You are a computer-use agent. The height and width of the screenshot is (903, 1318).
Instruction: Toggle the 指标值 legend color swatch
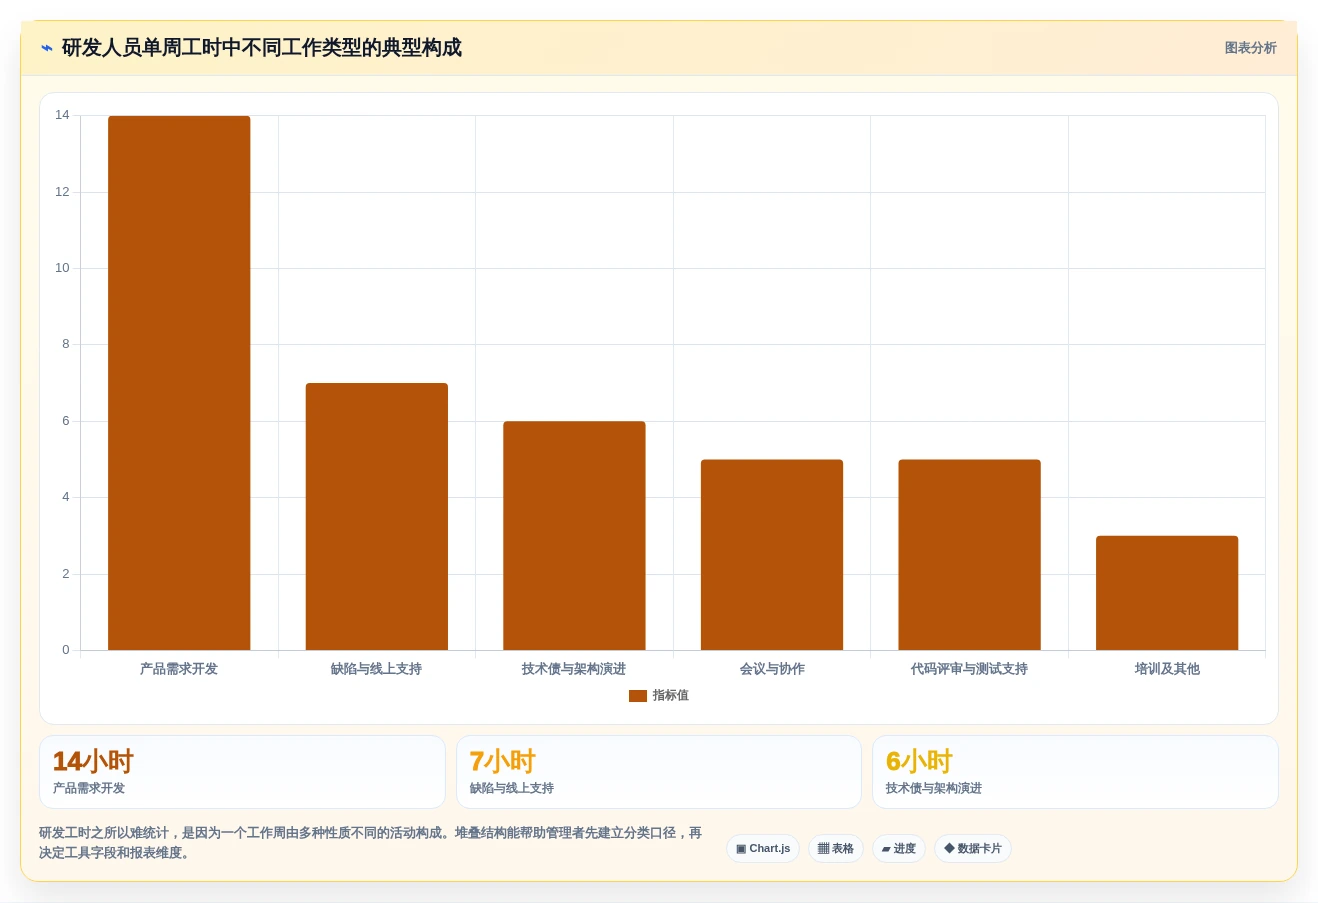pyautogui.click(x=638, y=696)
